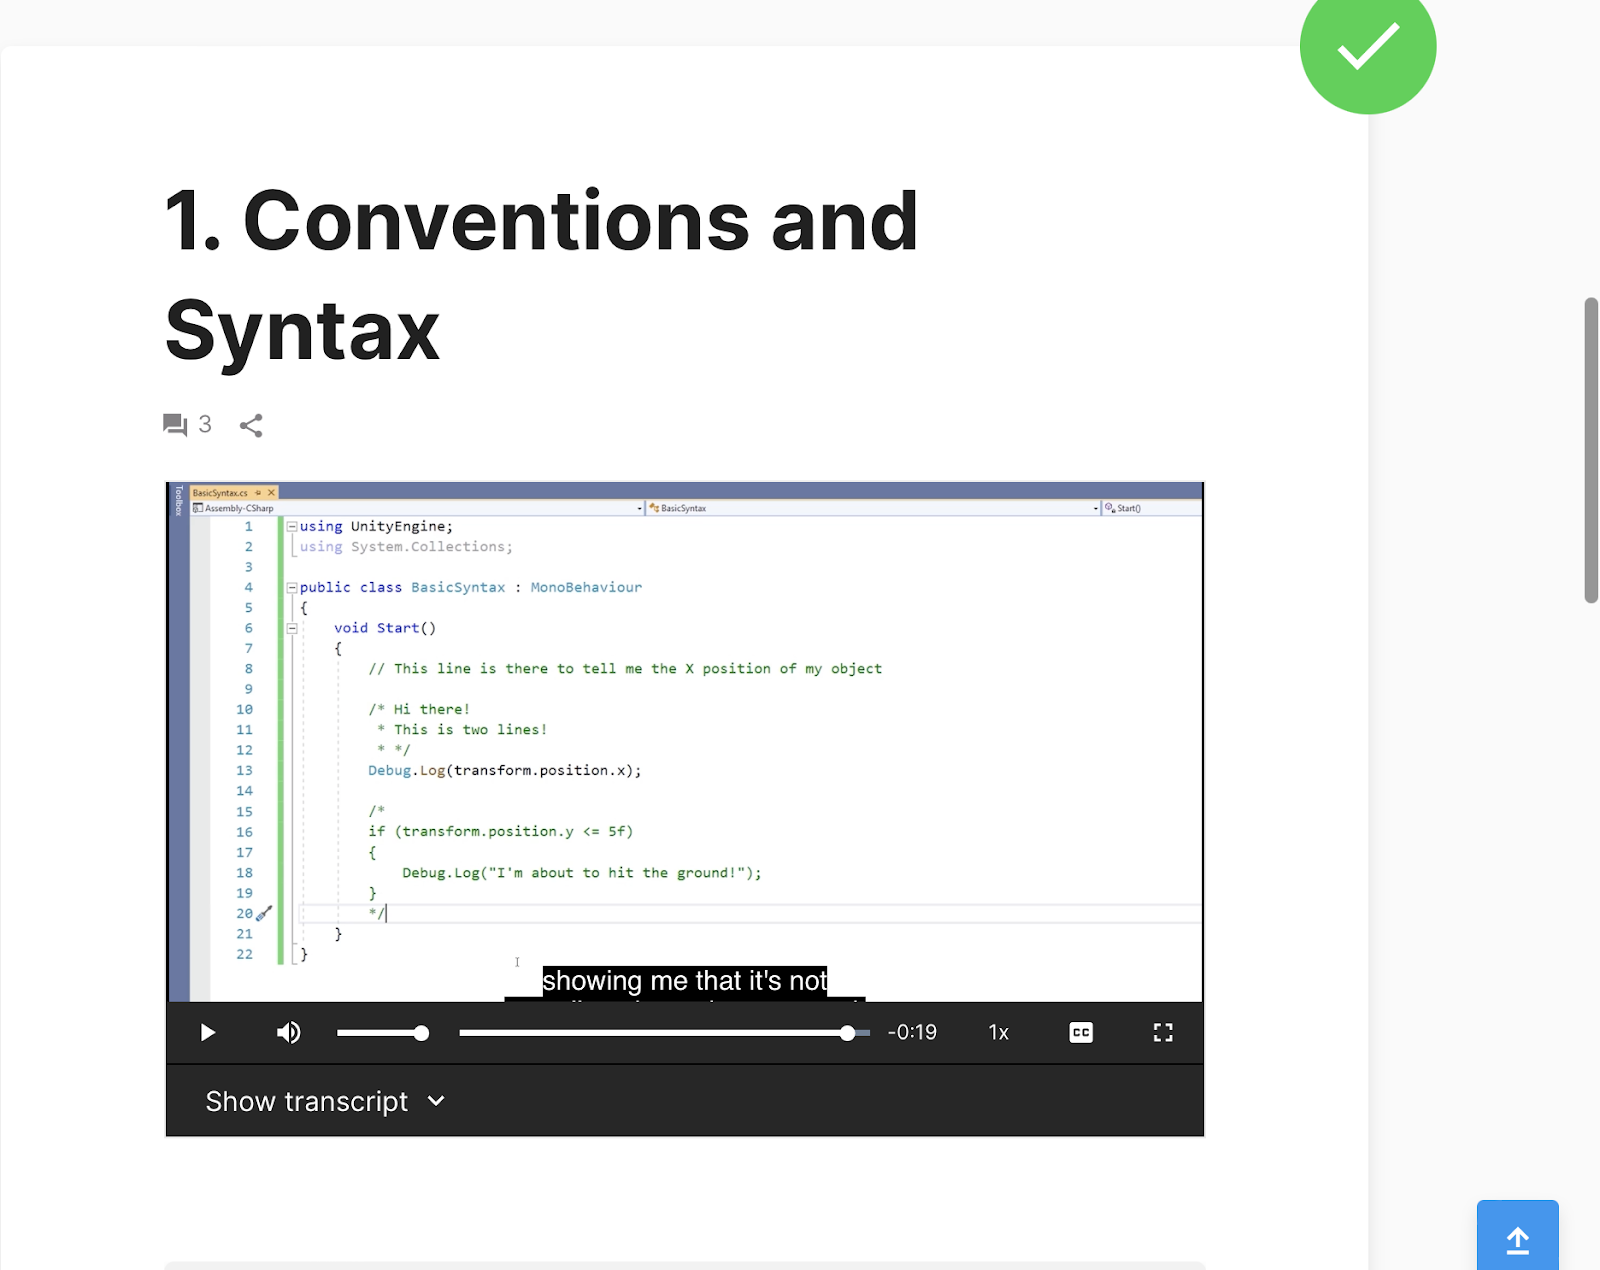Viewport: 1600px width, 1270px height.
Task: Share this tutorial via the share icon
Action: point(251,425)
